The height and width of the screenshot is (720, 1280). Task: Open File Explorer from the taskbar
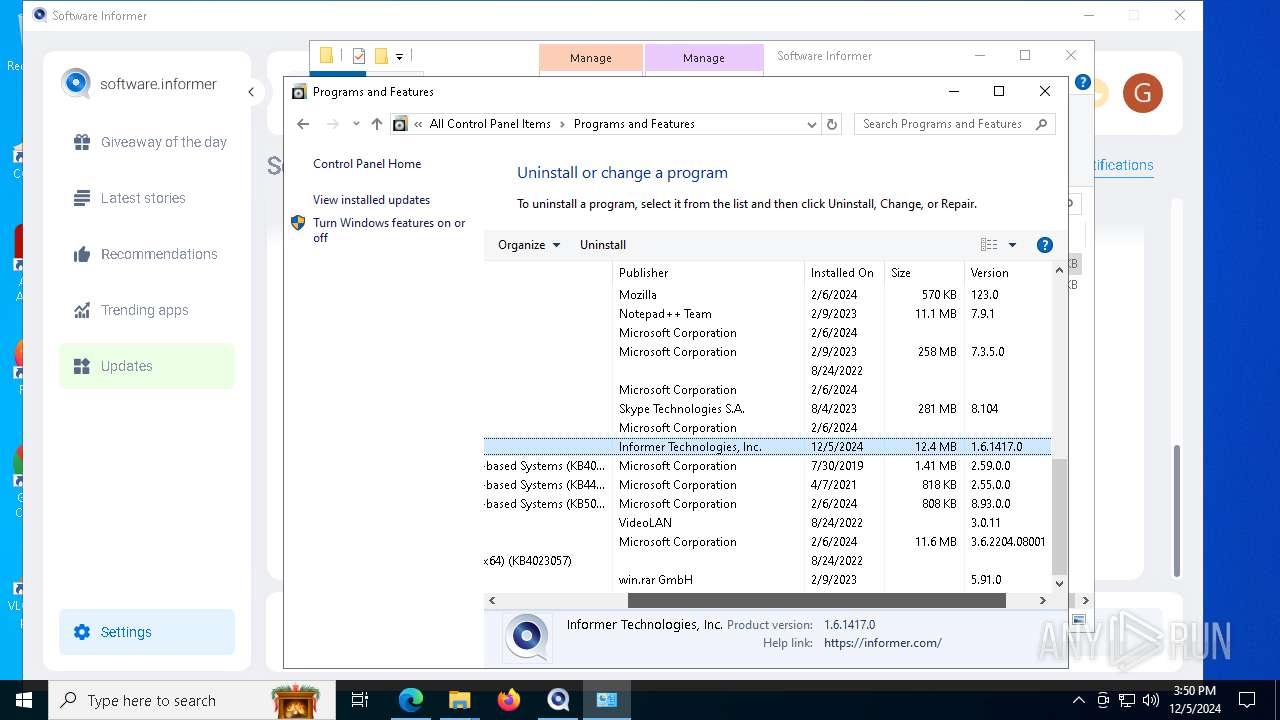(x=459, y=700)
